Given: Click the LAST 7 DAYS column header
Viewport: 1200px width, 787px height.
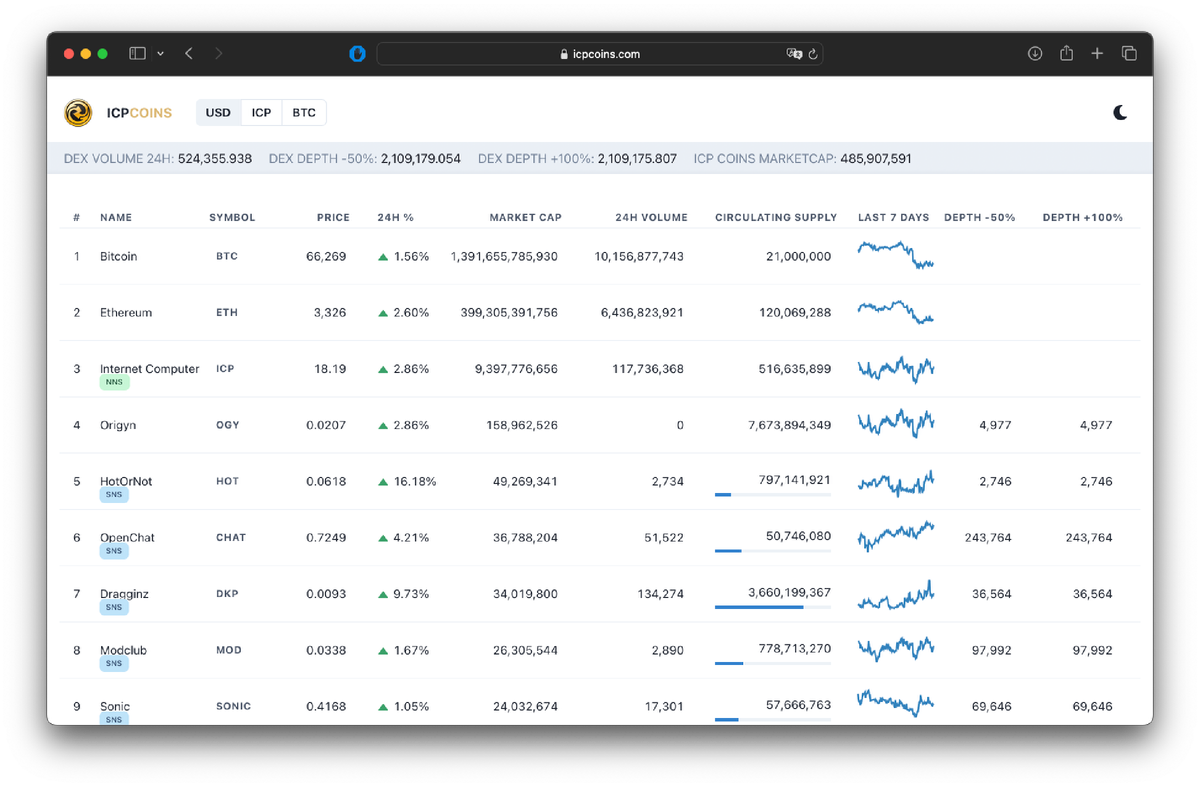Looking at the screenshot, I should [894, 217].
